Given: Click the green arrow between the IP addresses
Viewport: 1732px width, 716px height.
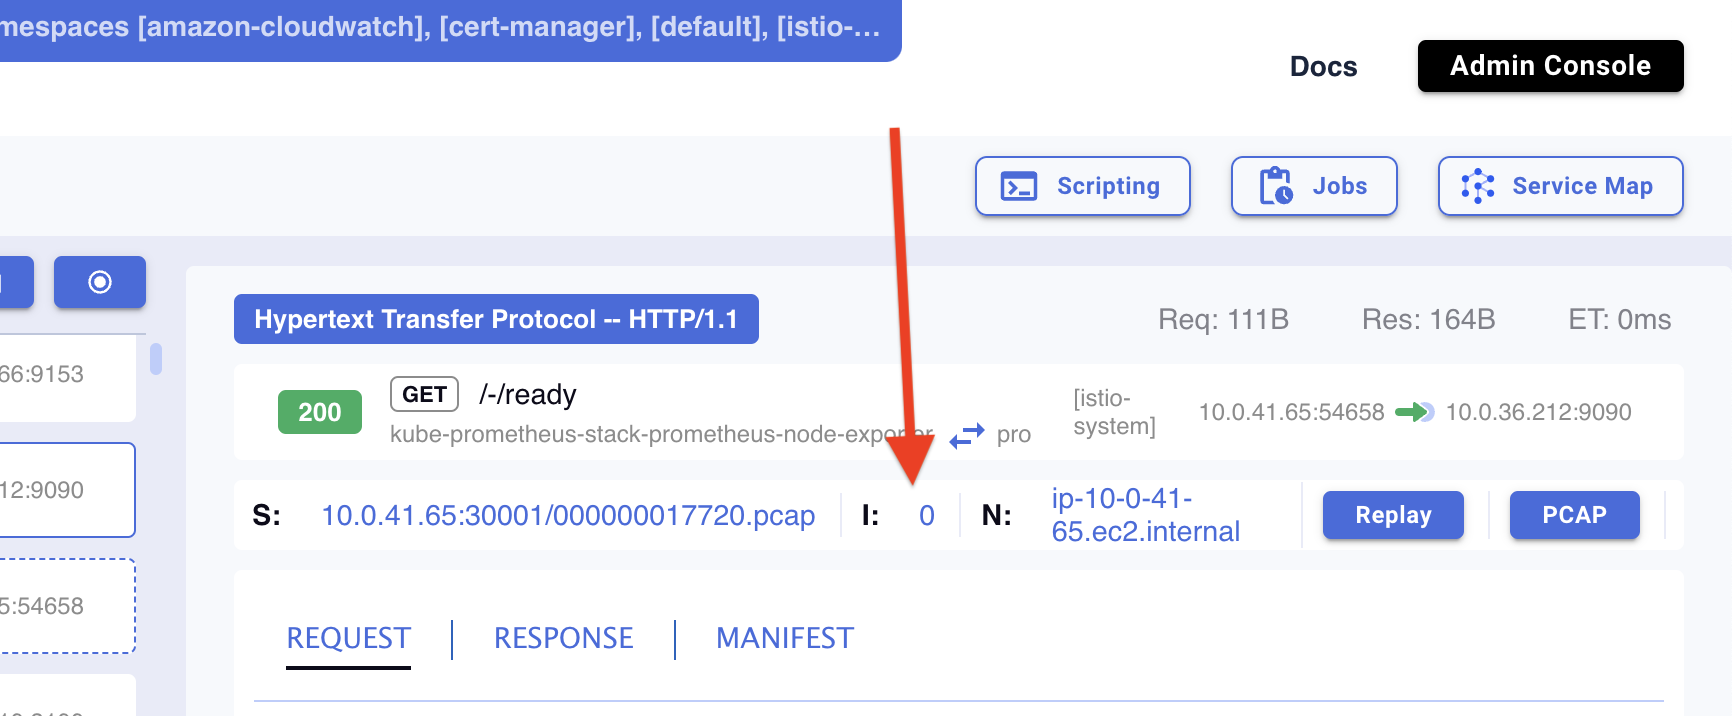Looking at the screenshot, I should (1414, 411).
